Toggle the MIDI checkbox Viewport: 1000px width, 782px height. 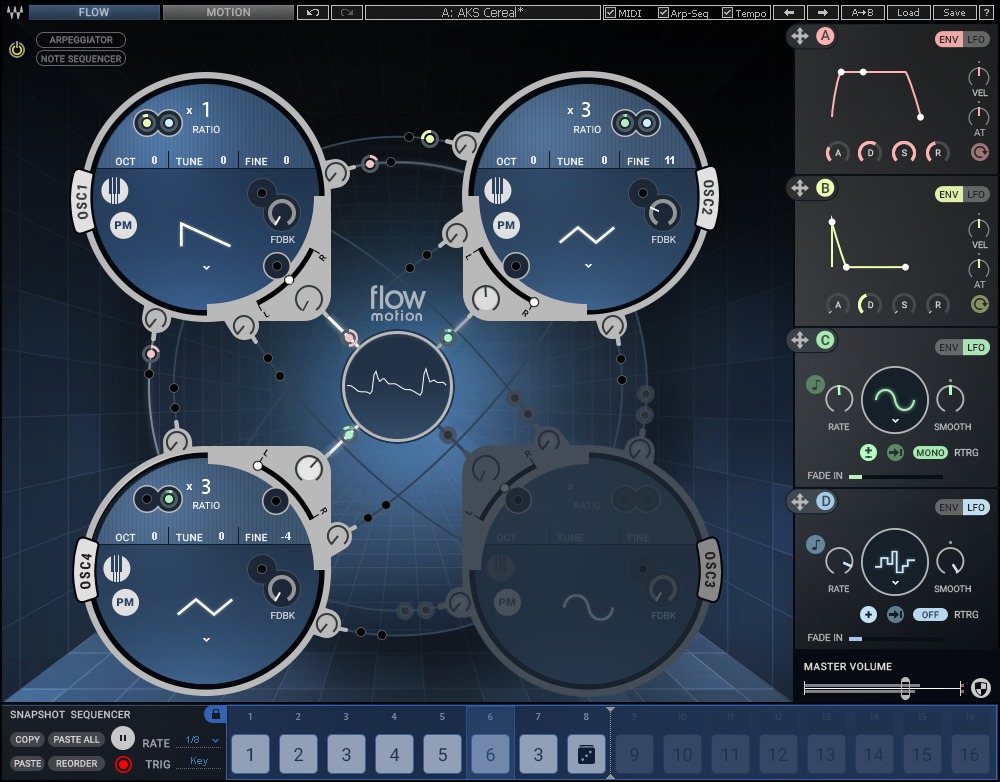tap(610, 12)
